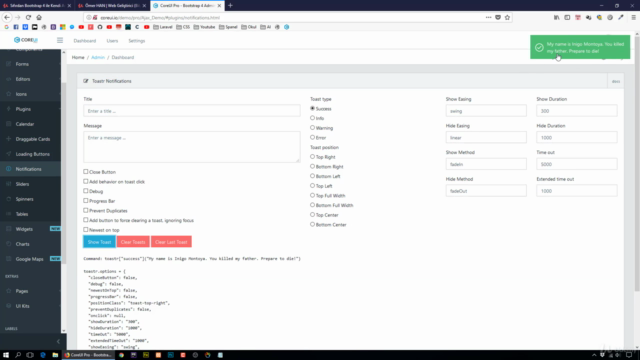The height and width of the screenshot is (360, 640).
Task: Click the success toast checkmark icon
Action: [539, 47]
